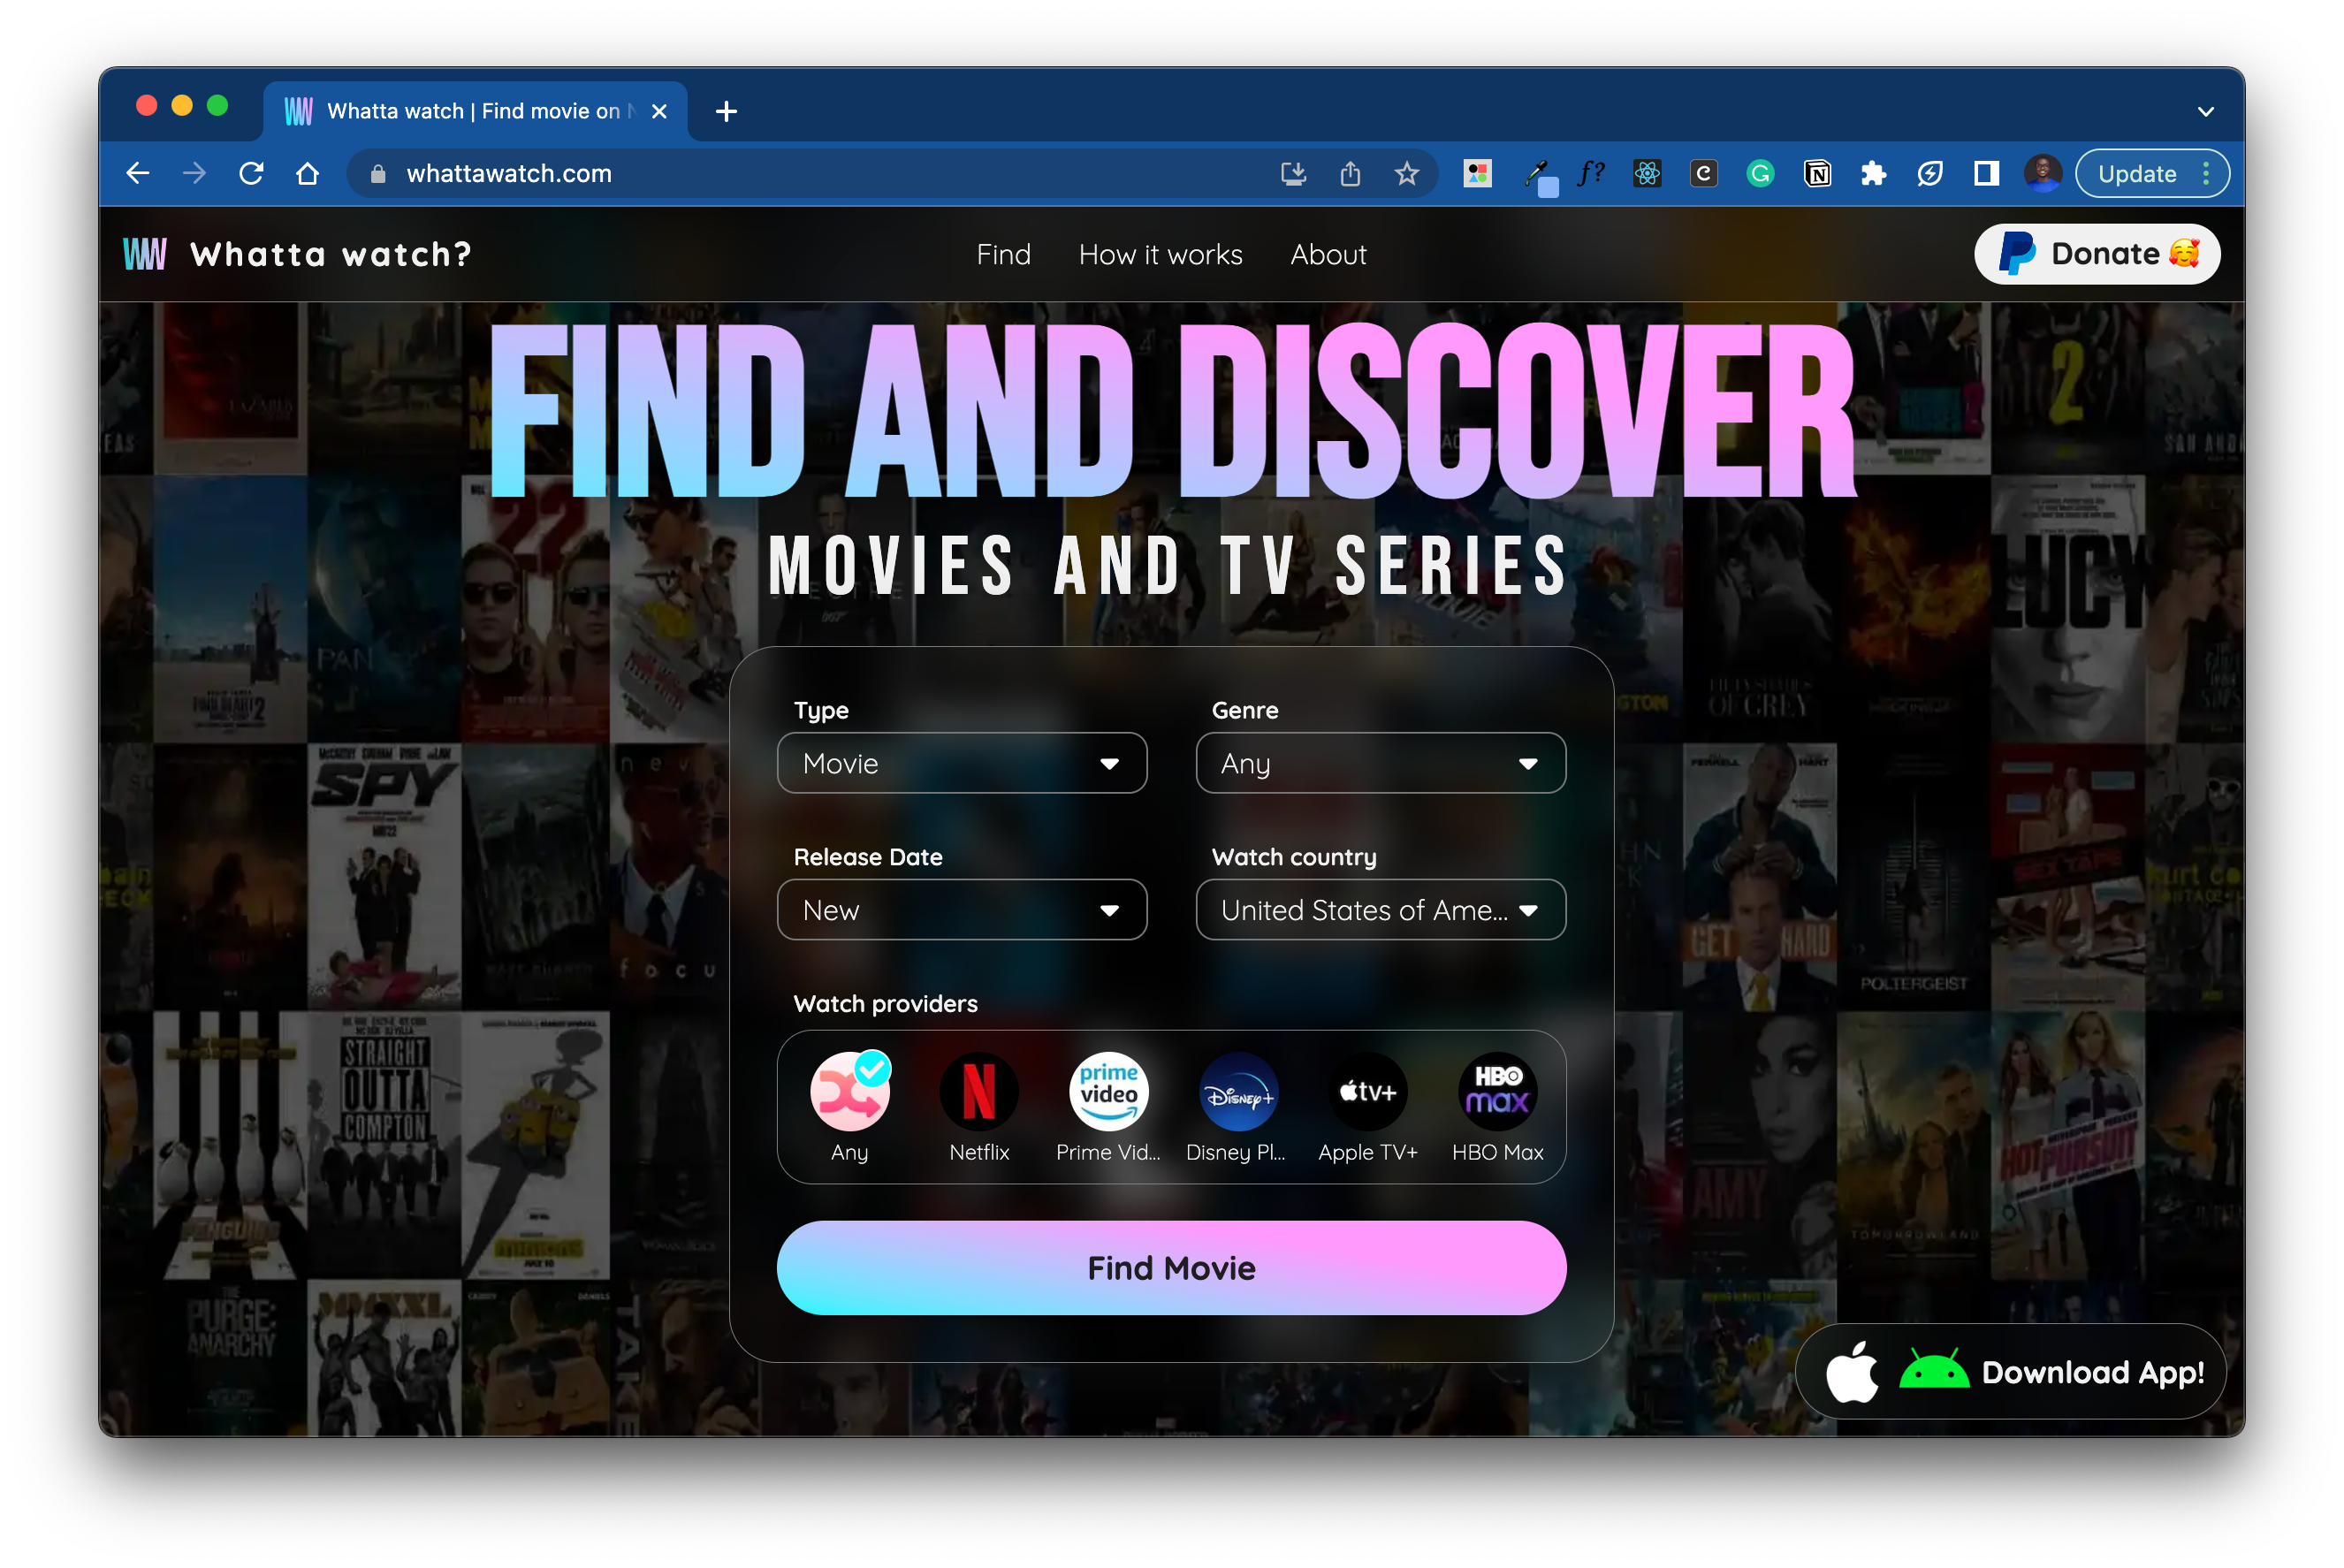Open the Type dropdown showing Movie
The width and height of the screenshot is (2344, 1568).
coord(962,763)
